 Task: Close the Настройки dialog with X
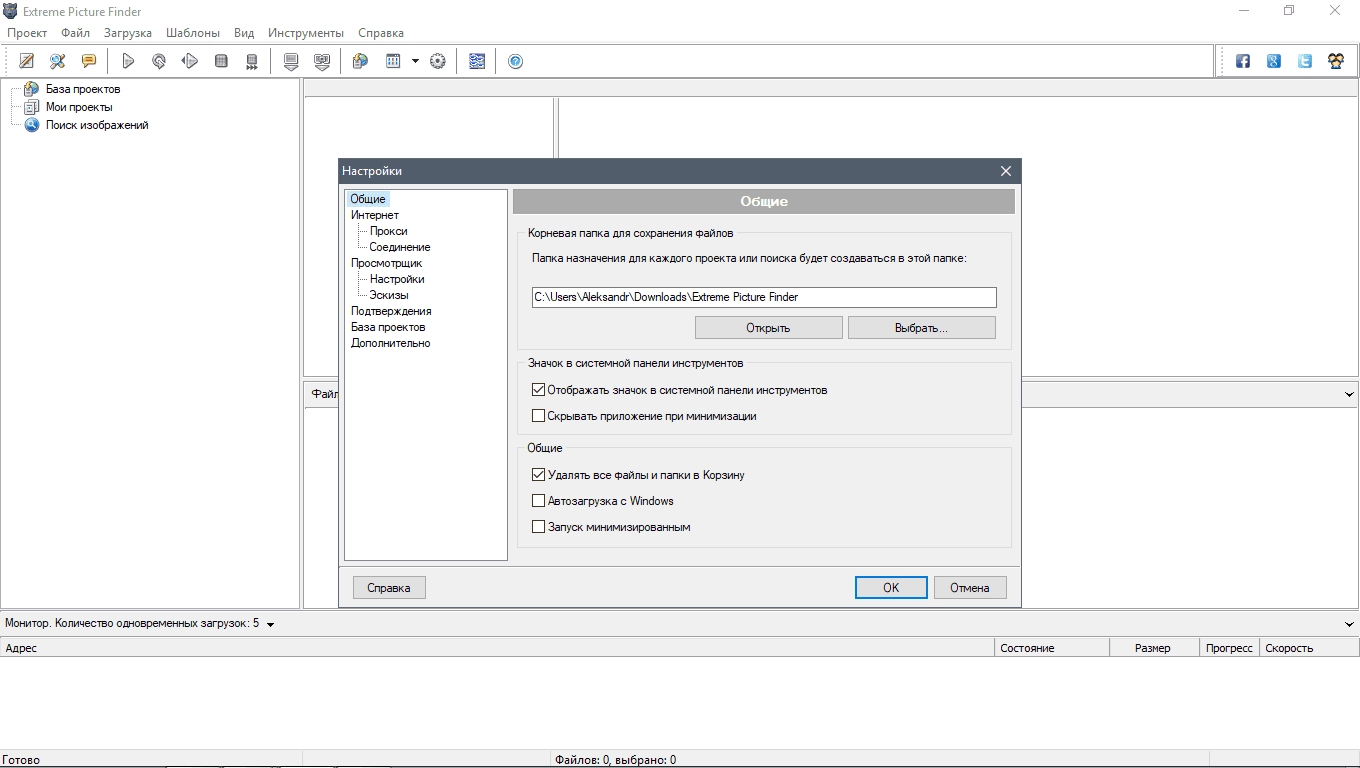(1006, 171)
